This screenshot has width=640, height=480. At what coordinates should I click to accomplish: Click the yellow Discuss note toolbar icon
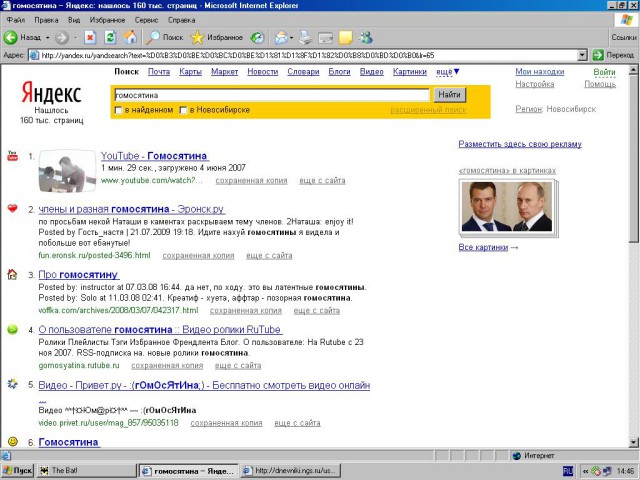(345, 38)
